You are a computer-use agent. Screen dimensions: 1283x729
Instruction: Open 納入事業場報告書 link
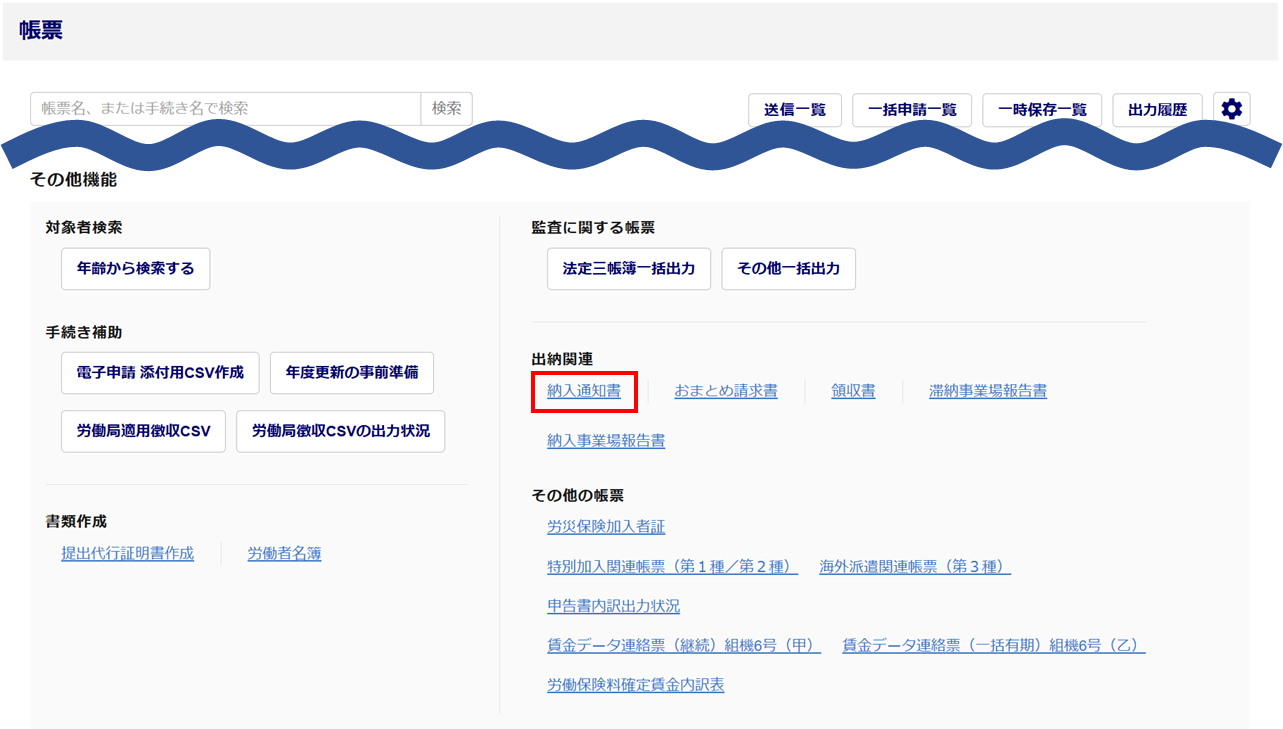coord(606,440)
